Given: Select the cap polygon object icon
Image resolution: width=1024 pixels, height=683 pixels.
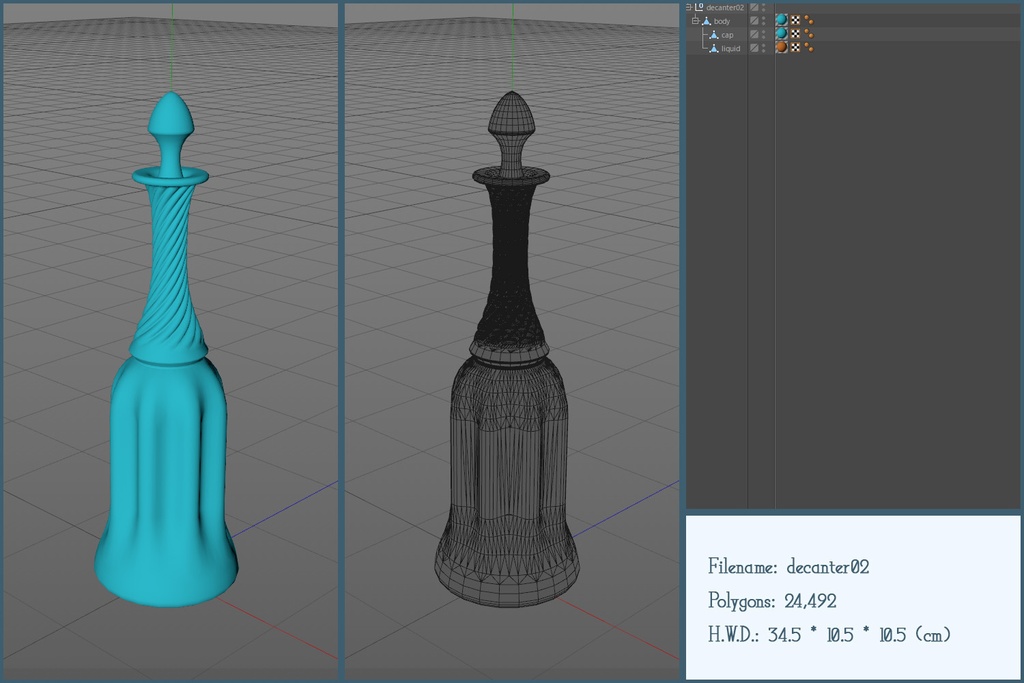Looking at the screenshot, I should pyautogui.click(x=714, y=35).
